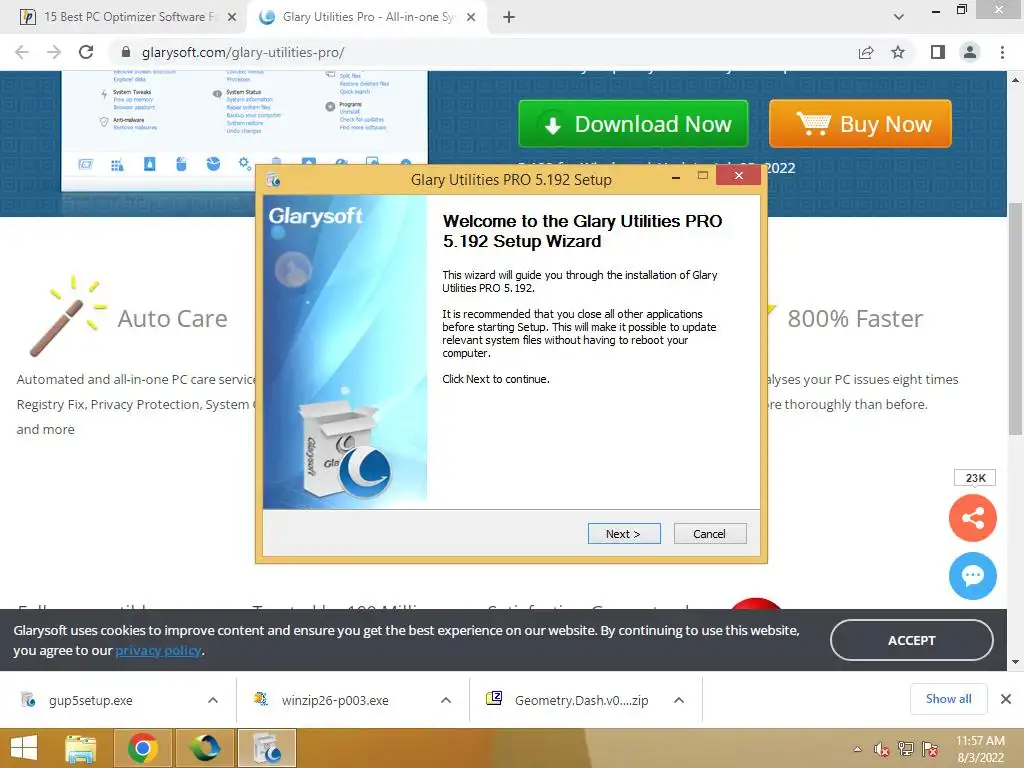The height and width of the screenshot is (768, 1024).
Task: Click Show all downloads button
Action: point(948,699)
